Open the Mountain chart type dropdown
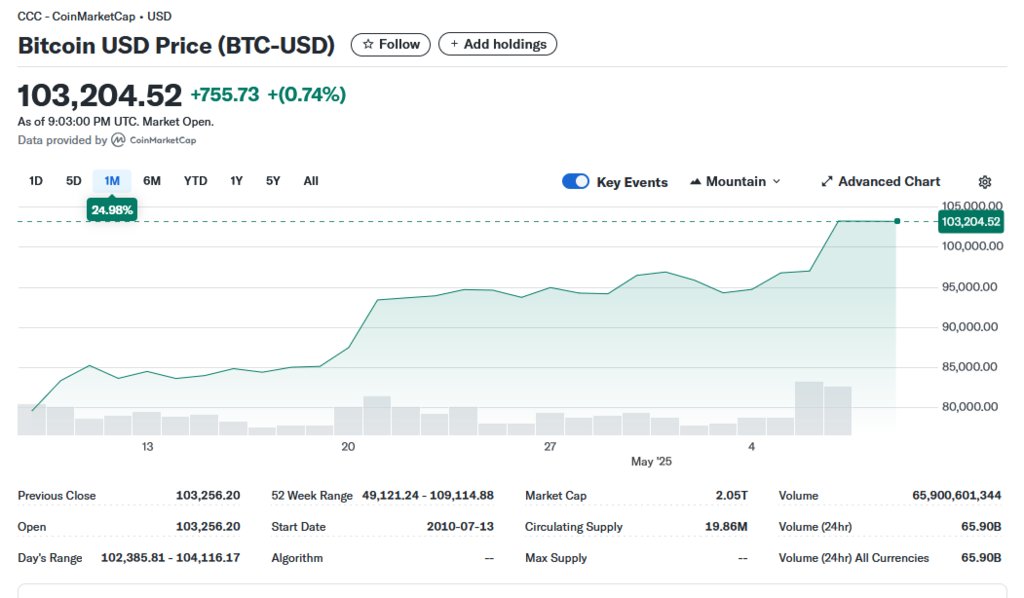 [x=735, y=181]
